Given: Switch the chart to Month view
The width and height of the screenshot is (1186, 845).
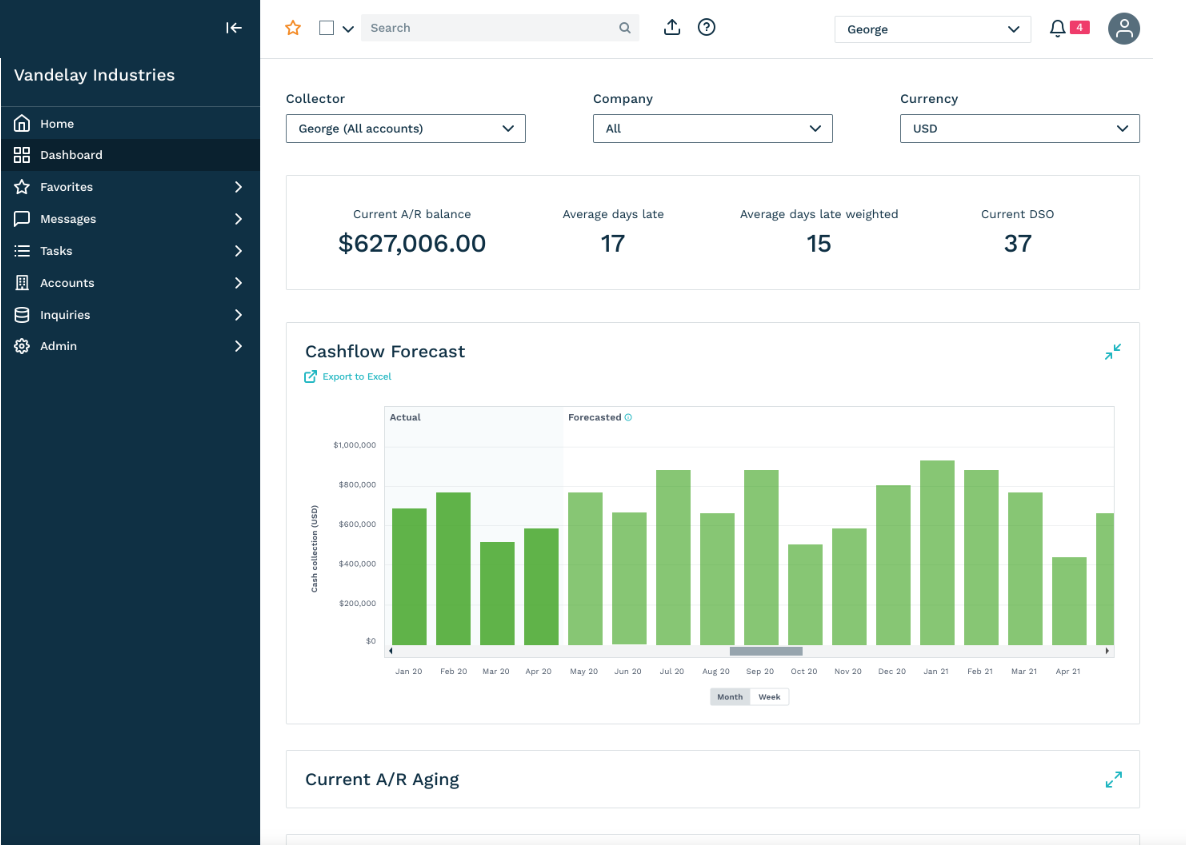Looking at the screenshot, I should click(730, 697).
